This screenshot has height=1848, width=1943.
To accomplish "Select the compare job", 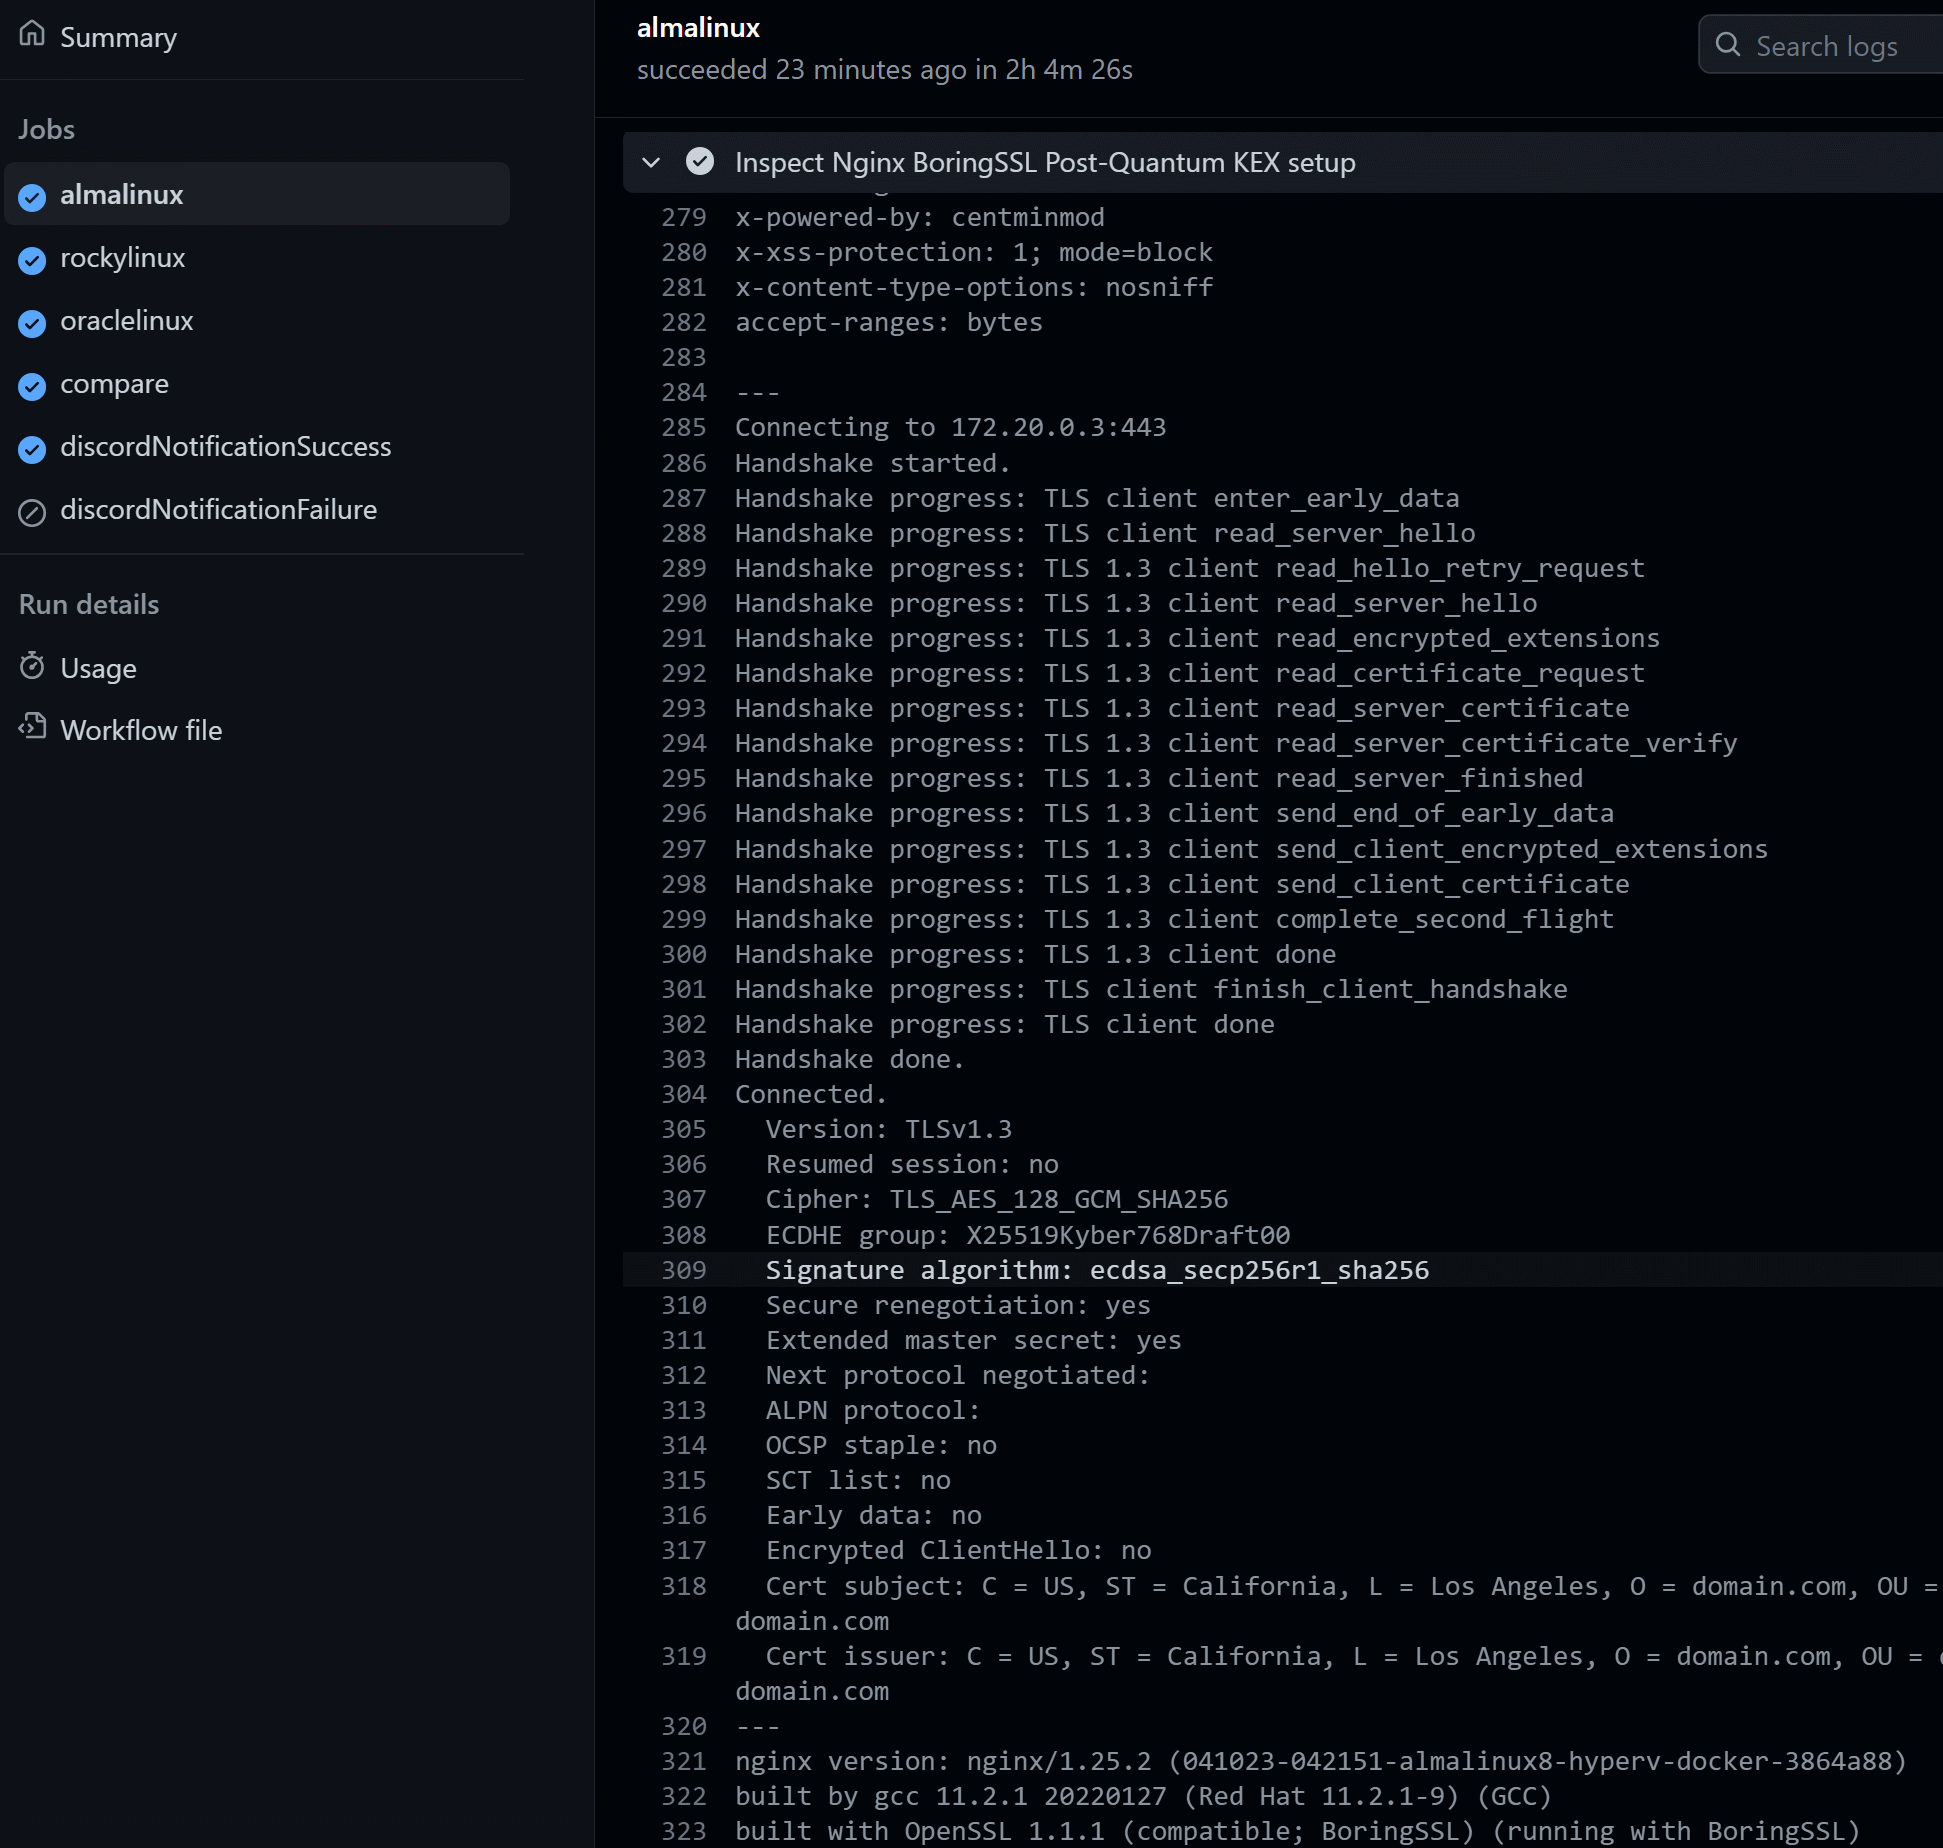I will (x=114, y=384).
